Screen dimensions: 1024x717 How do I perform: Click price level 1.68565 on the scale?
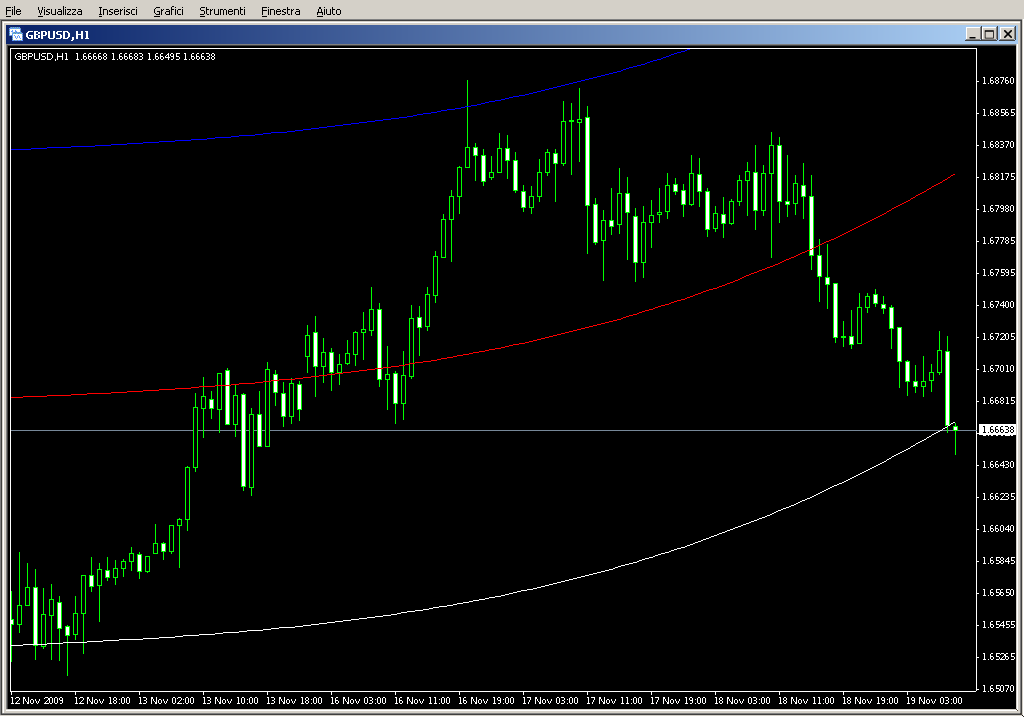(x=999, y=113)
